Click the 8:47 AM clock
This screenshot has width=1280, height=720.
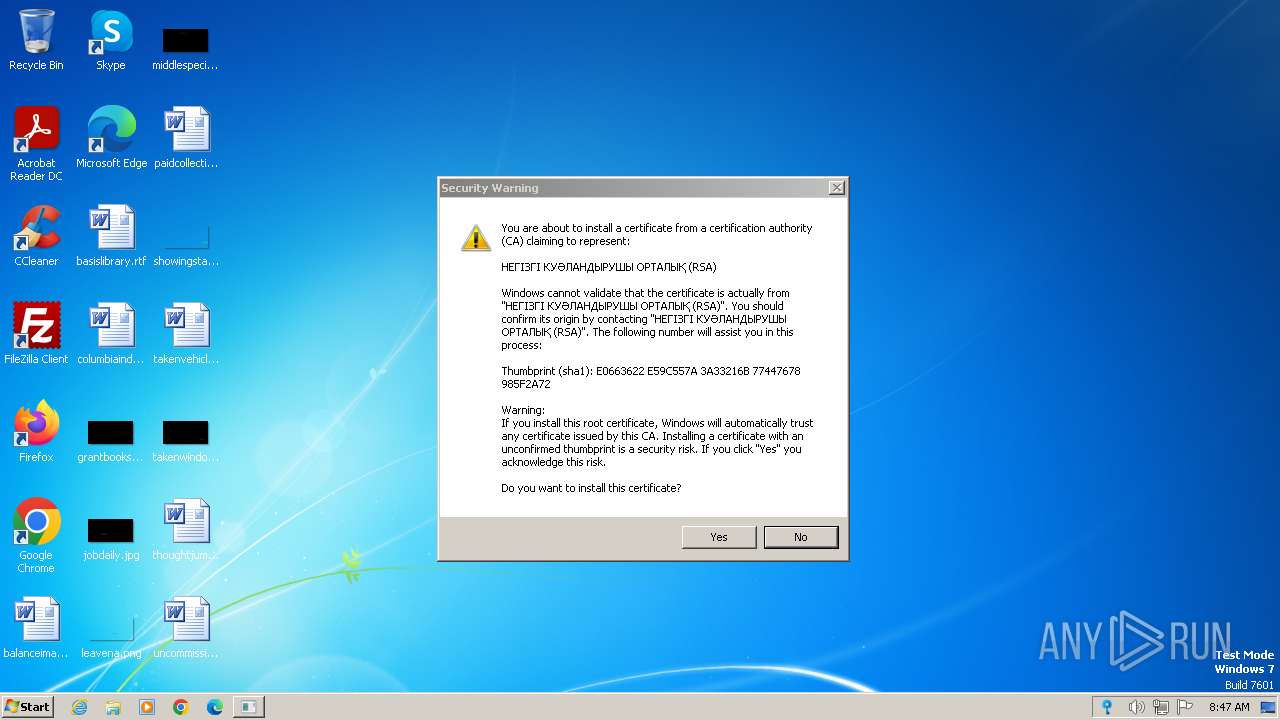point(1229,707)
